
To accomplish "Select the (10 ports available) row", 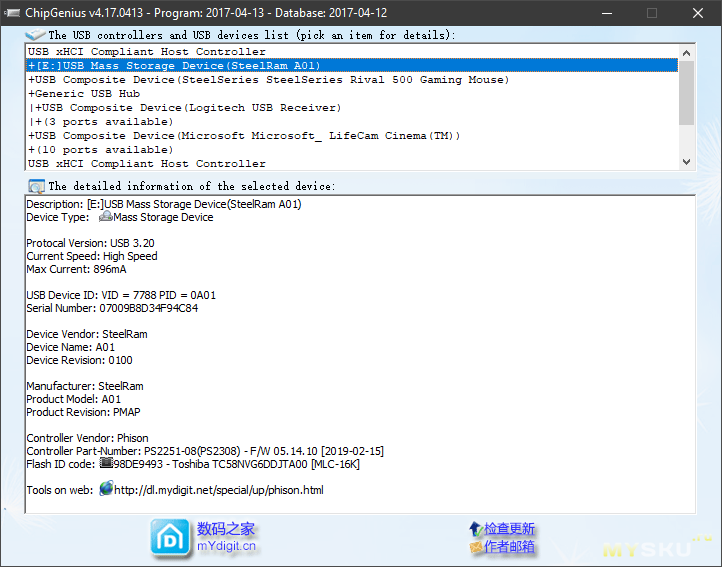I will click(x=352, y=150).
